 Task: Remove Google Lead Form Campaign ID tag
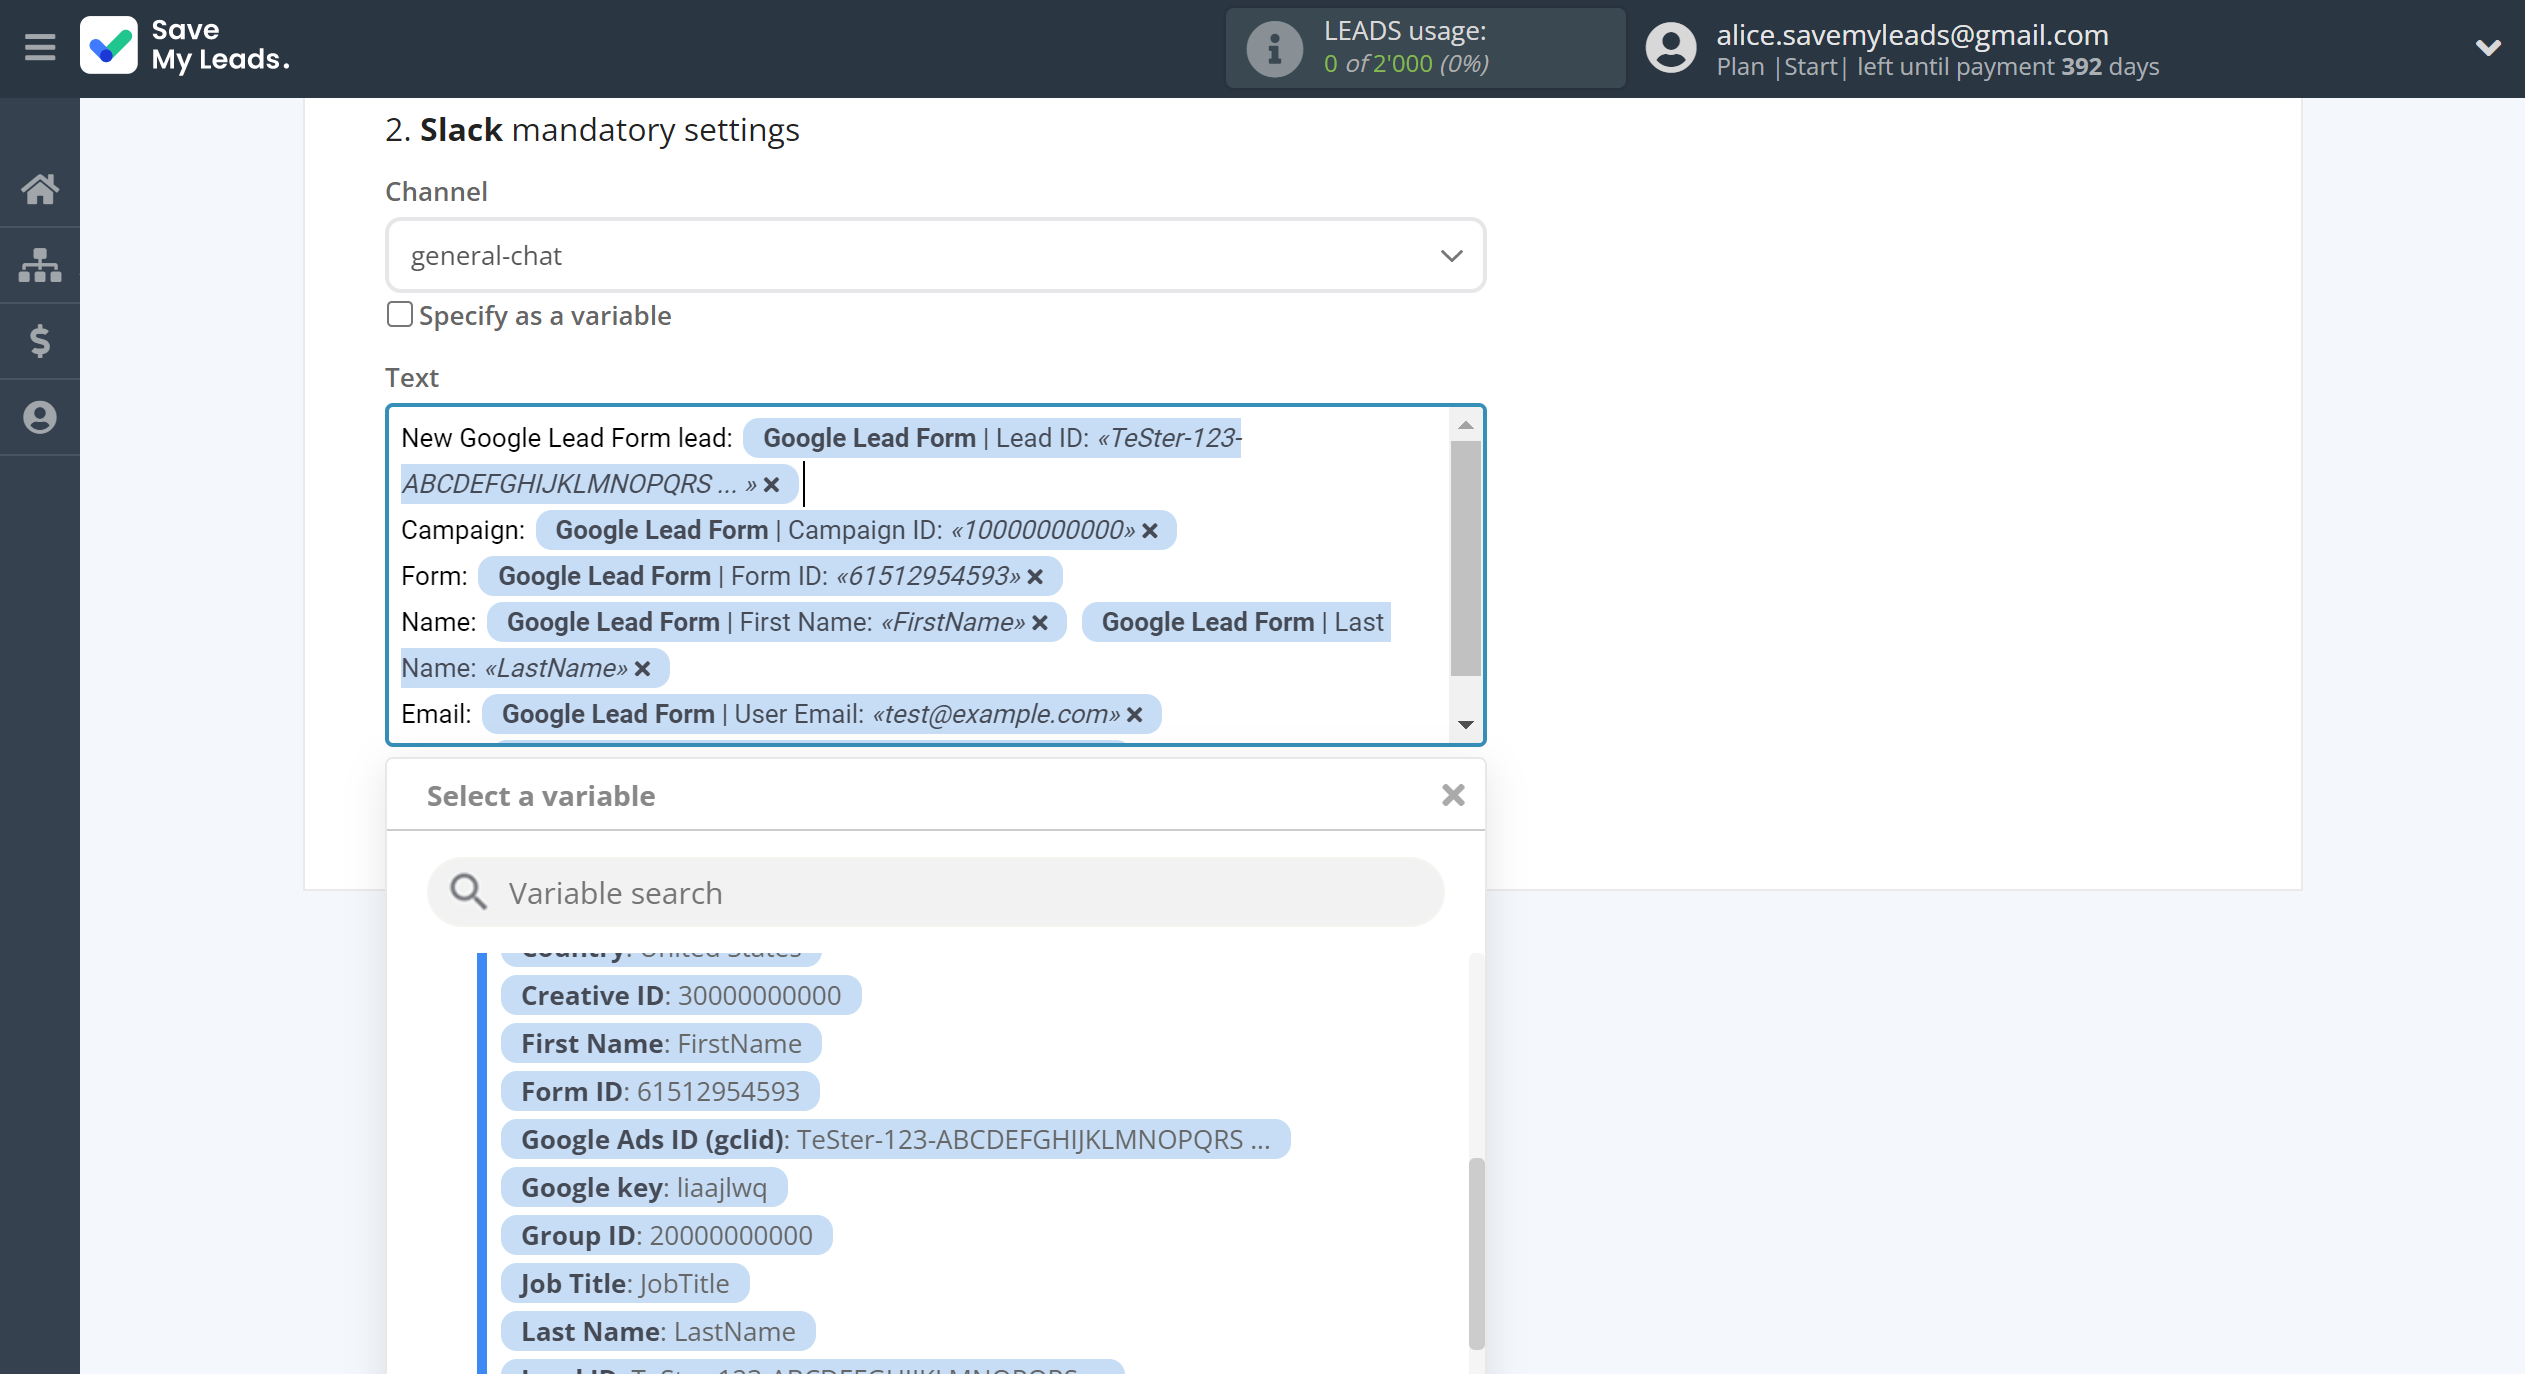click(1148, 530)
